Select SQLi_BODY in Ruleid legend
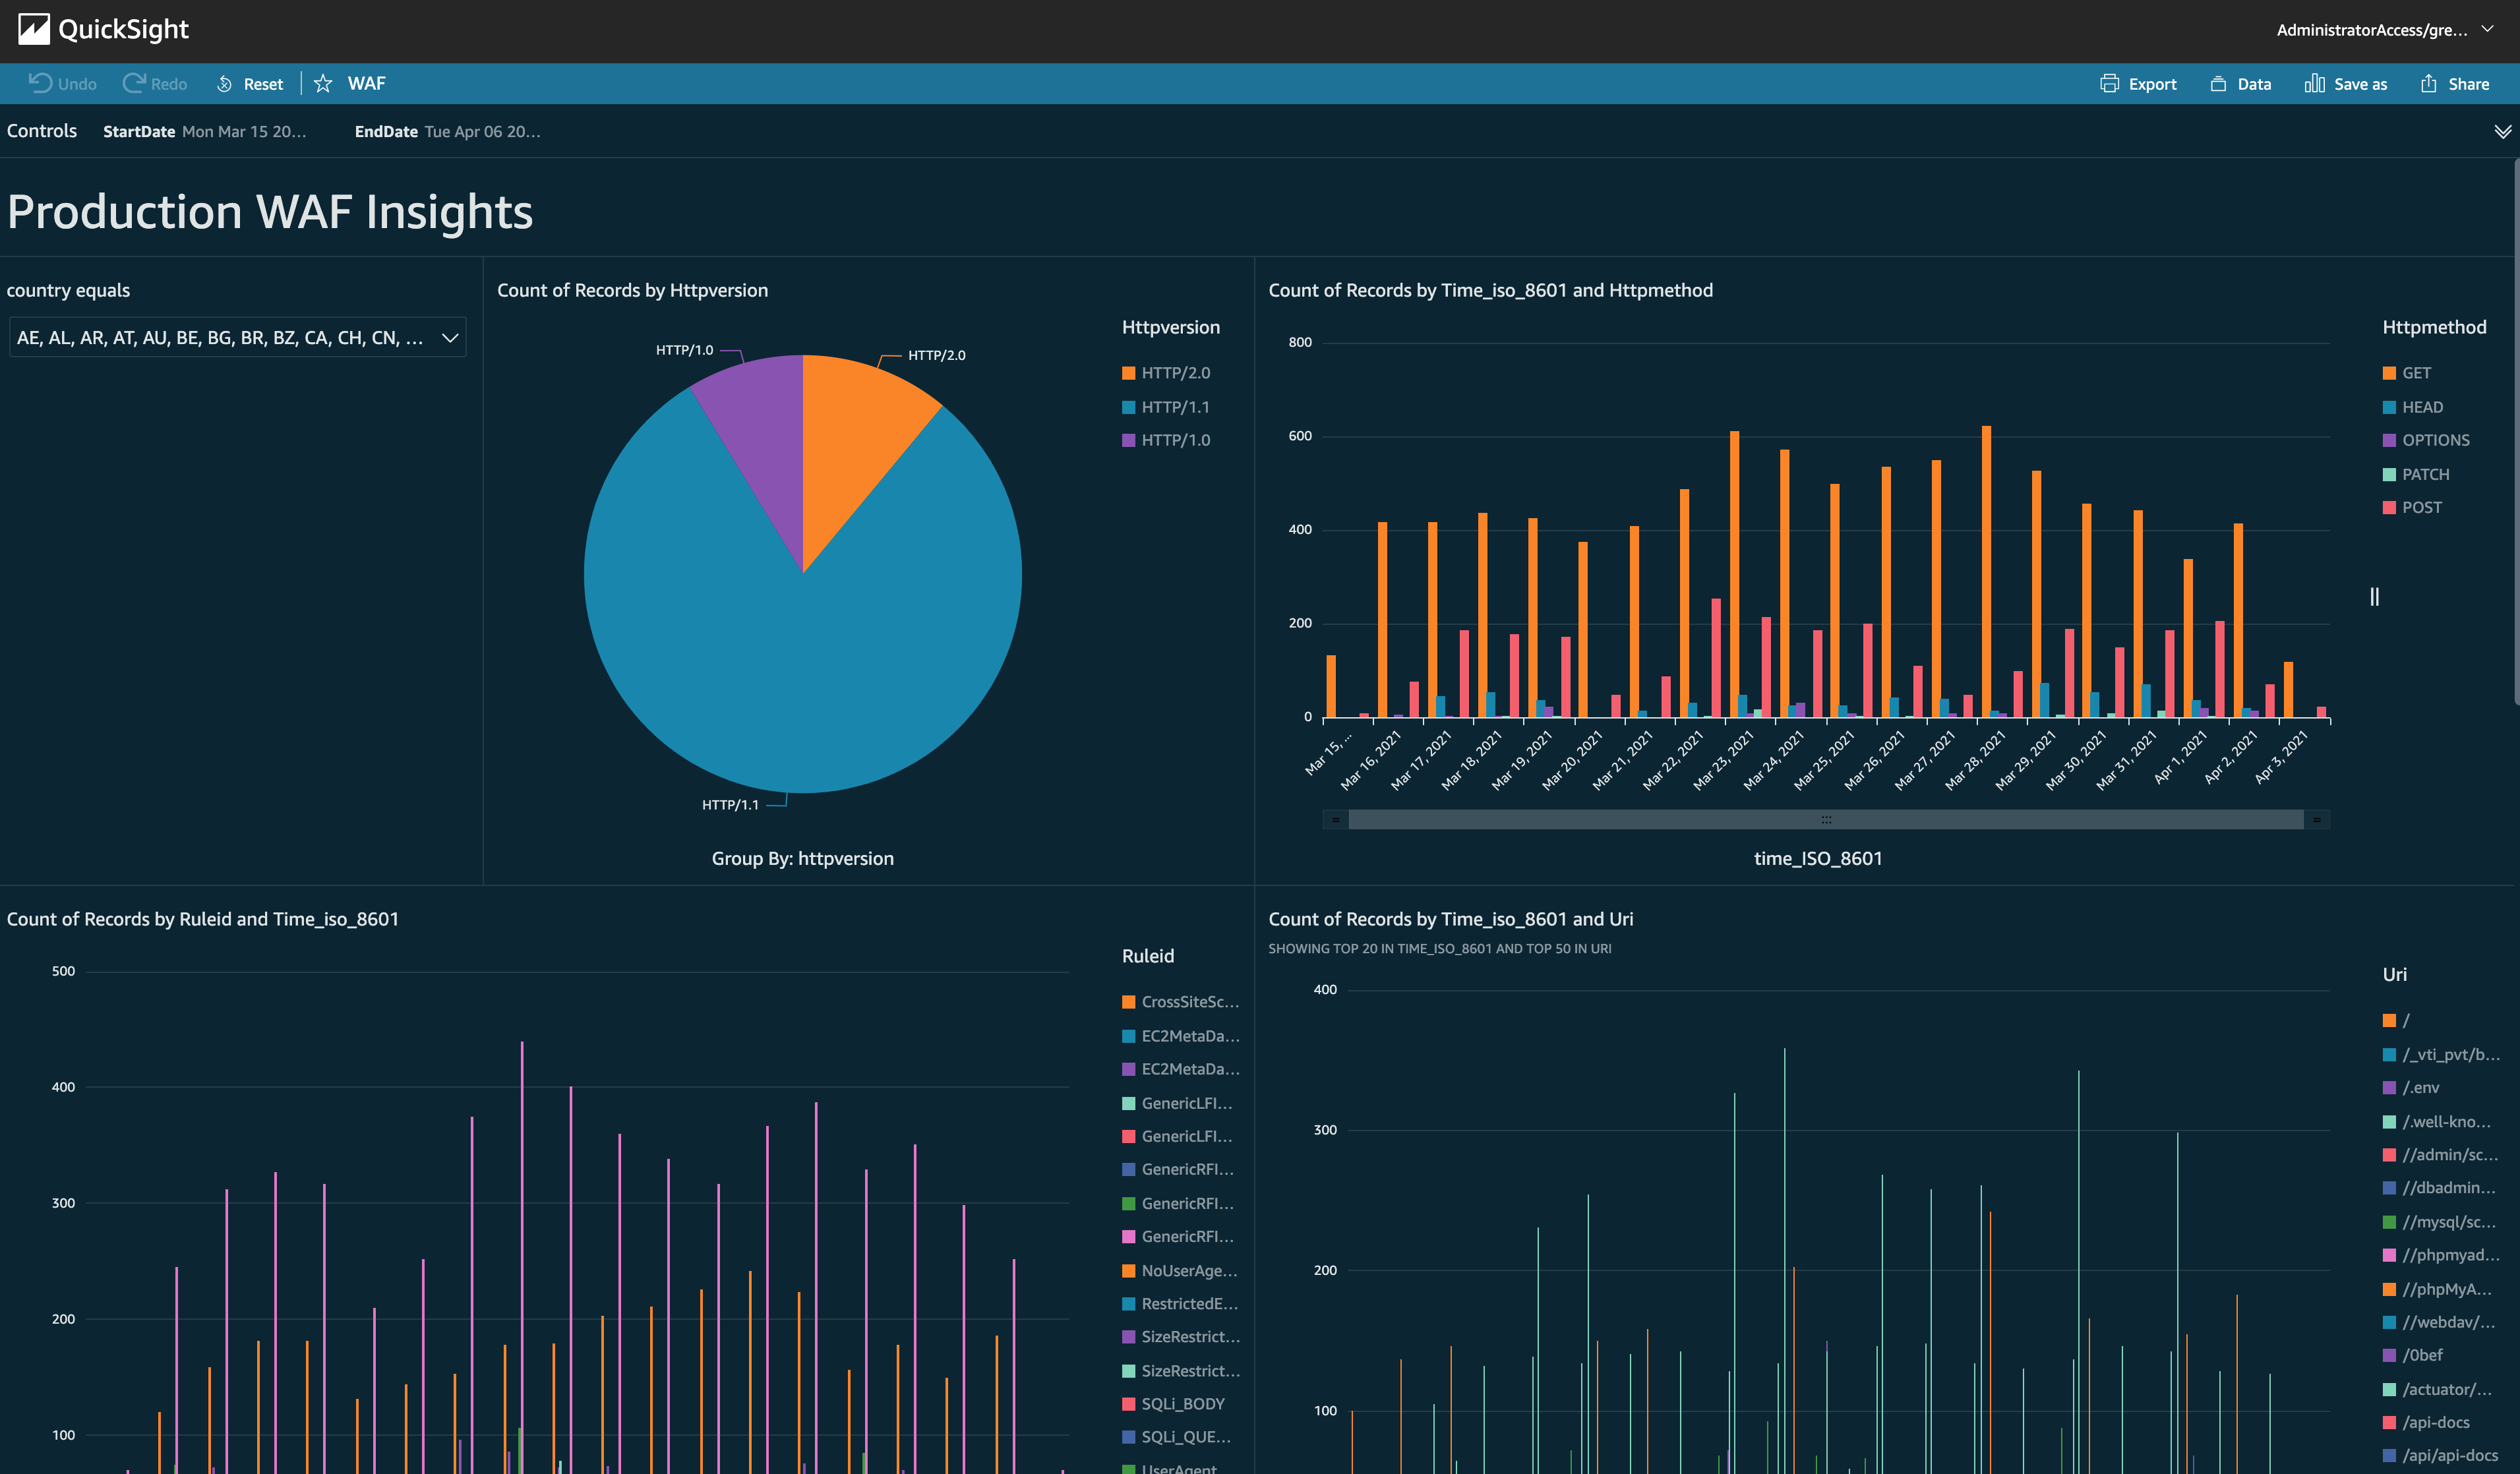 (x=1173, y=1404)
